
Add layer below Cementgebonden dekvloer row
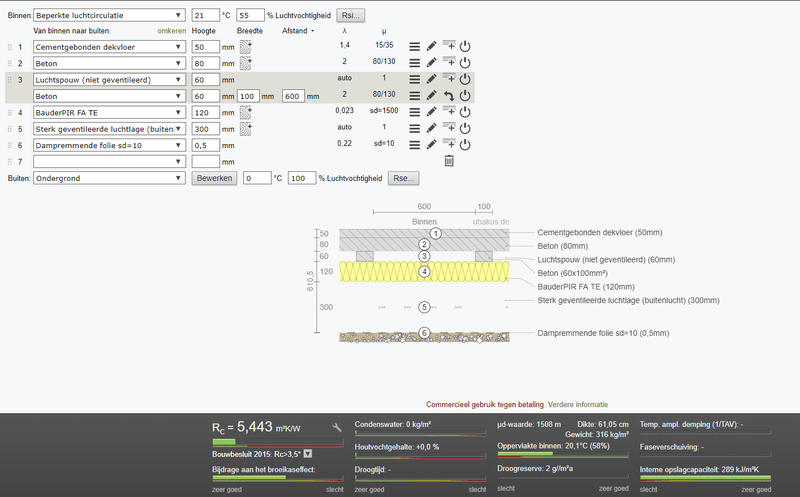449,45
